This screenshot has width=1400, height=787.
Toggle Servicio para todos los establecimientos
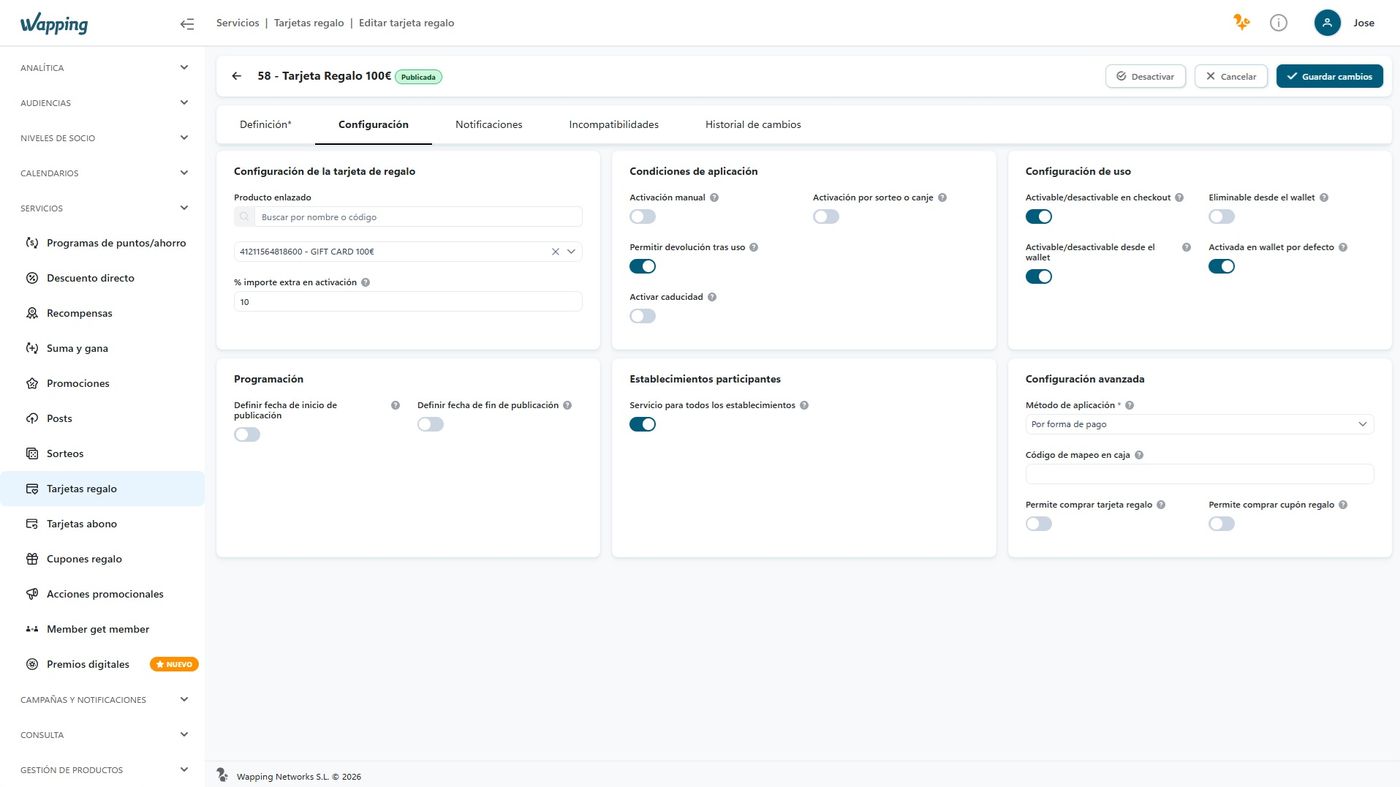click(x=643, y=424)
